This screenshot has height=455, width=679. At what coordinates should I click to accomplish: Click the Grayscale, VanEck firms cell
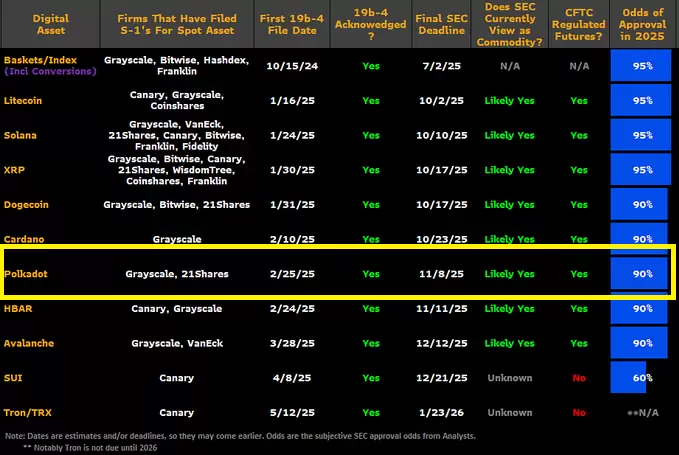[x=177, y=343]
